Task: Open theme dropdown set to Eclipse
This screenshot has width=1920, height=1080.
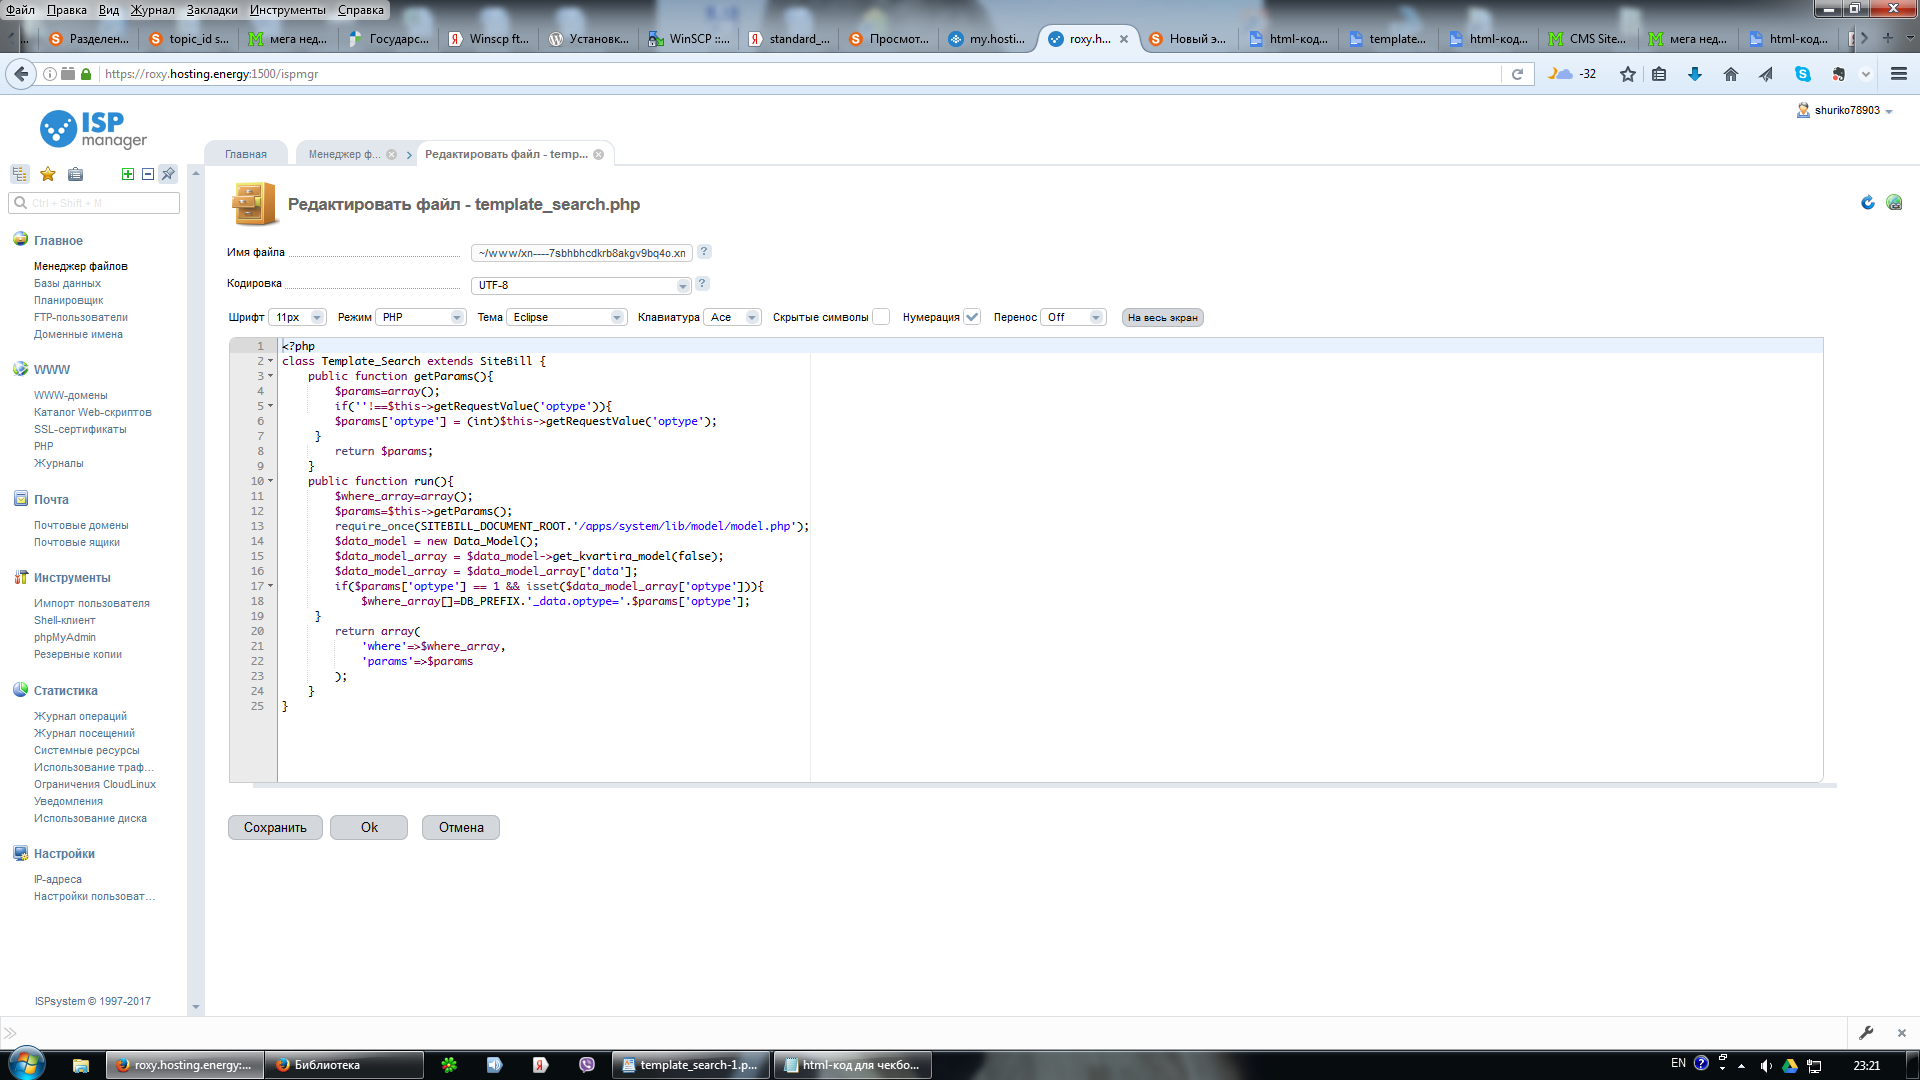Action: click(566, 317)
